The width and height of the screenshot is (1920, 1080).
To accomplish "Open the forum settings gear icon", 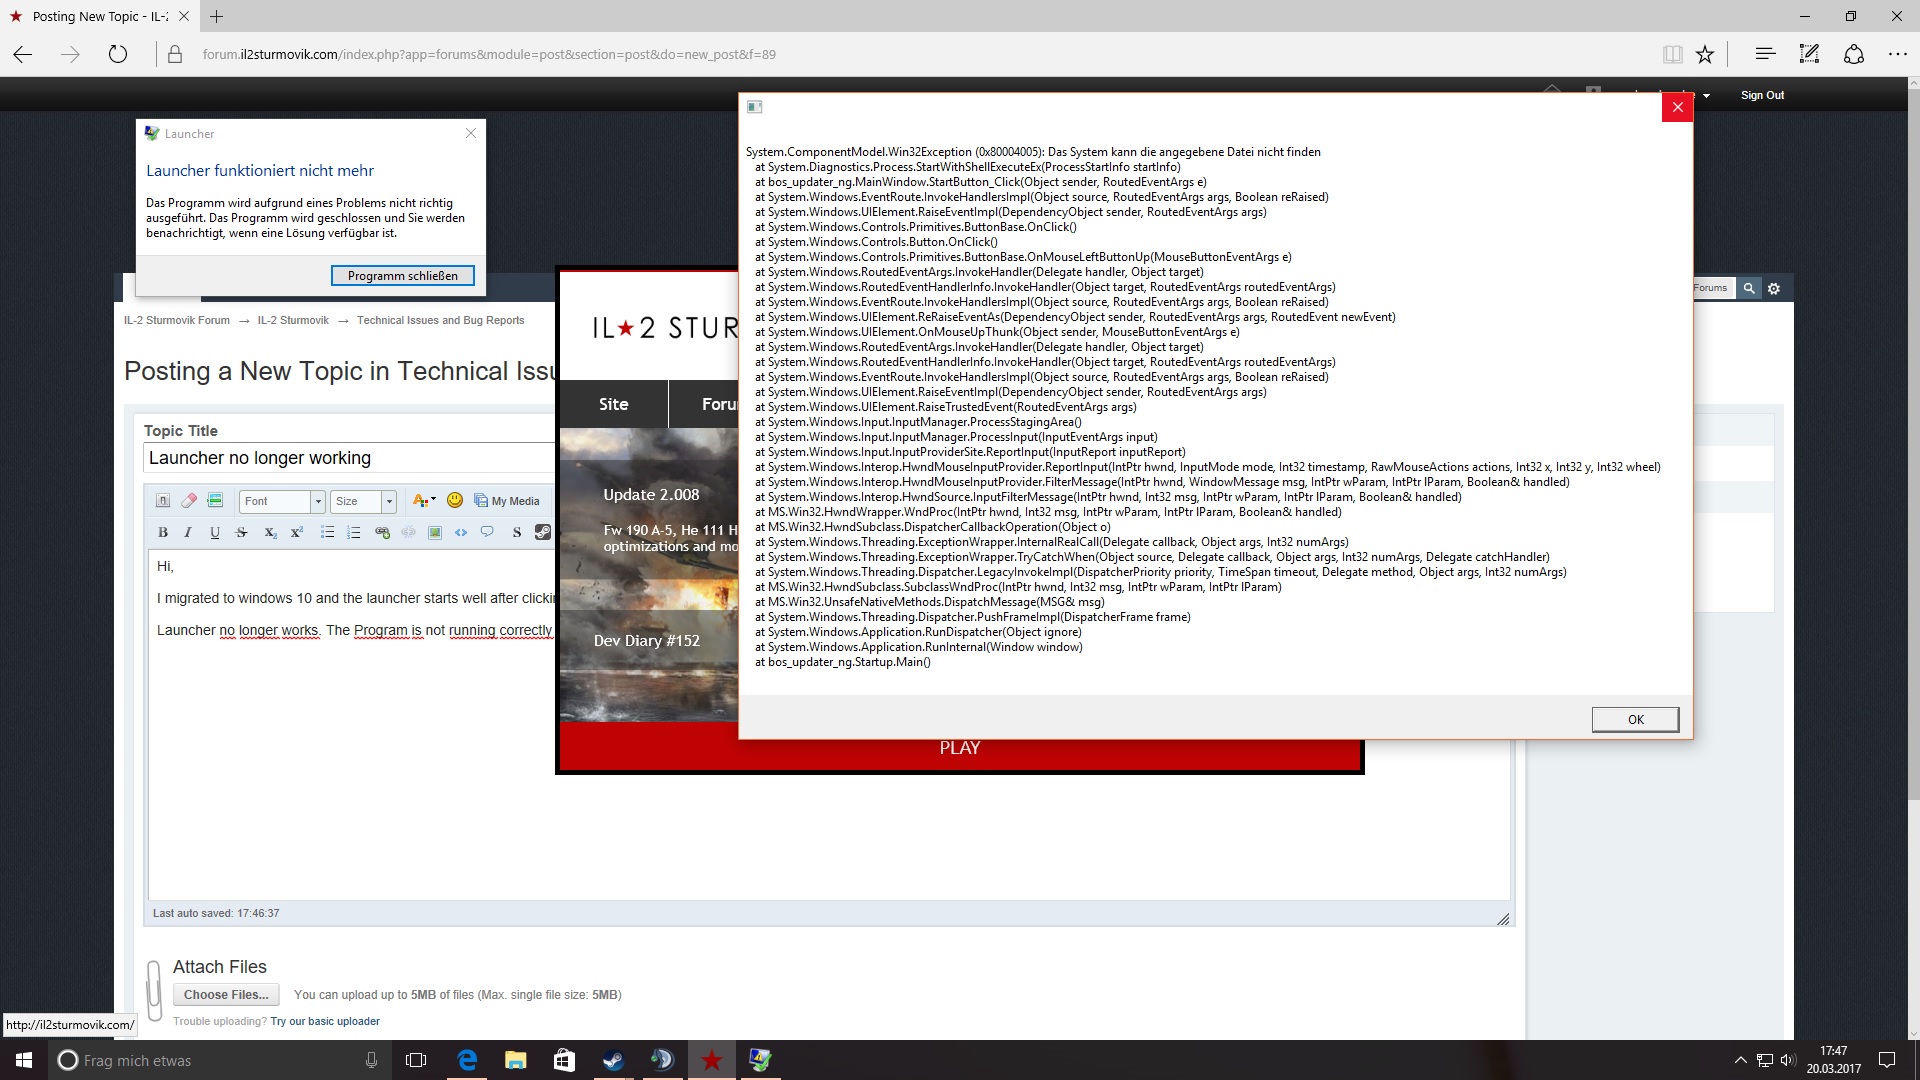I will pos(1774,289).
